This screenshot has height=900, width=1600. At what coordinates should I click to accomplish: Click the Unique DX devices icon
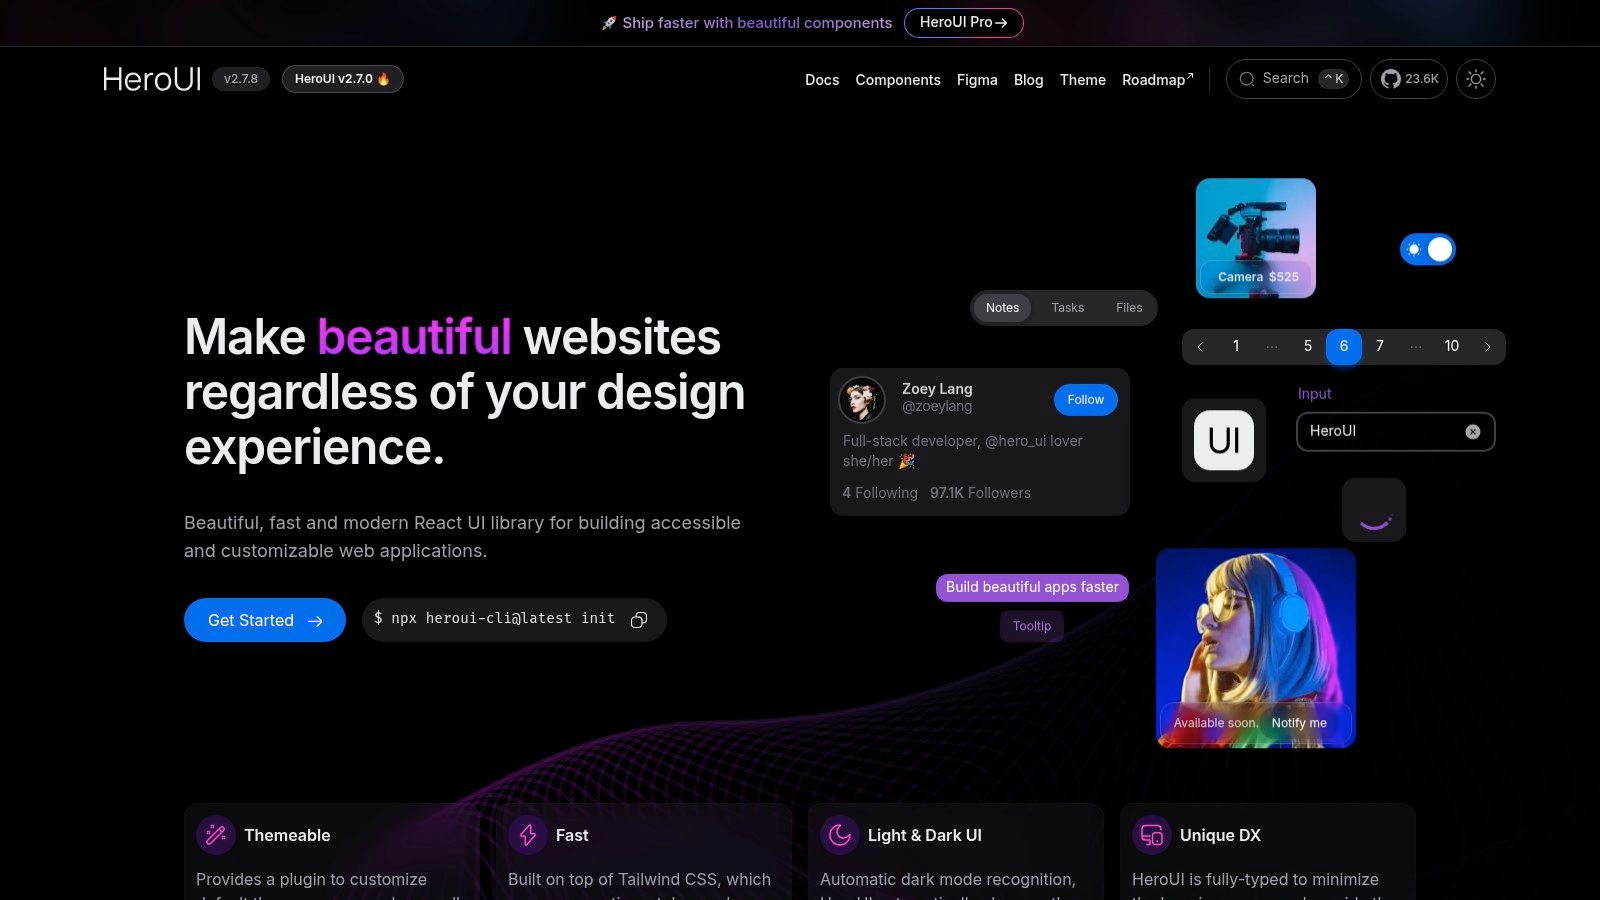pos(1152,835)
